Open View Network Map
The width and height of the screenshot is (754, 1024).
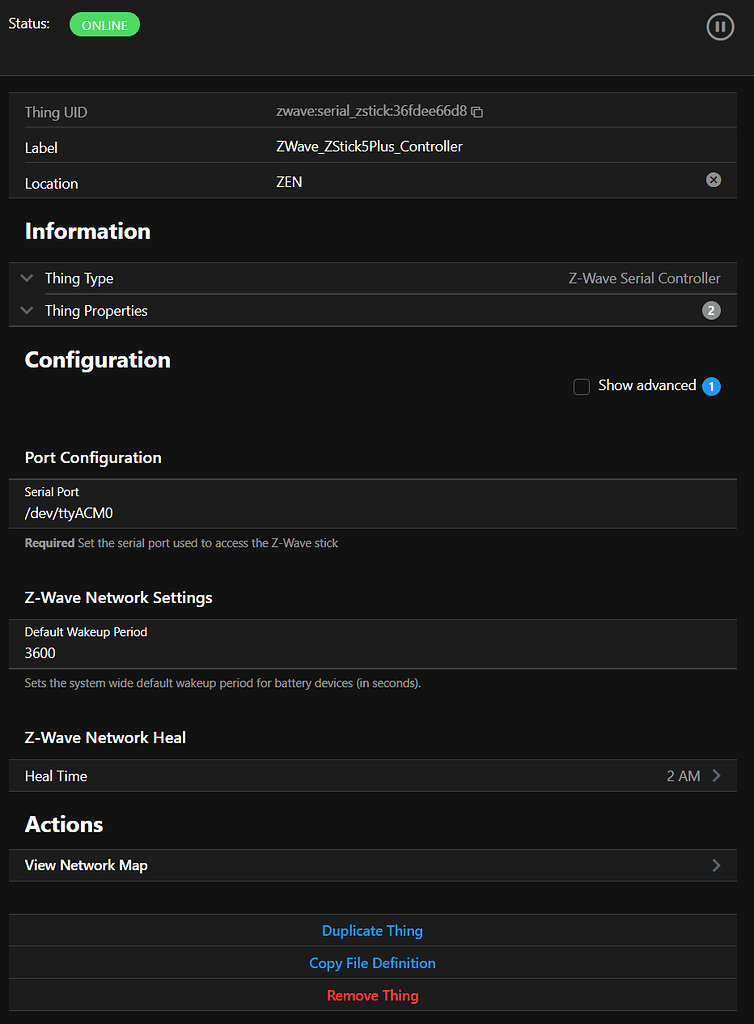pos(370,865)
